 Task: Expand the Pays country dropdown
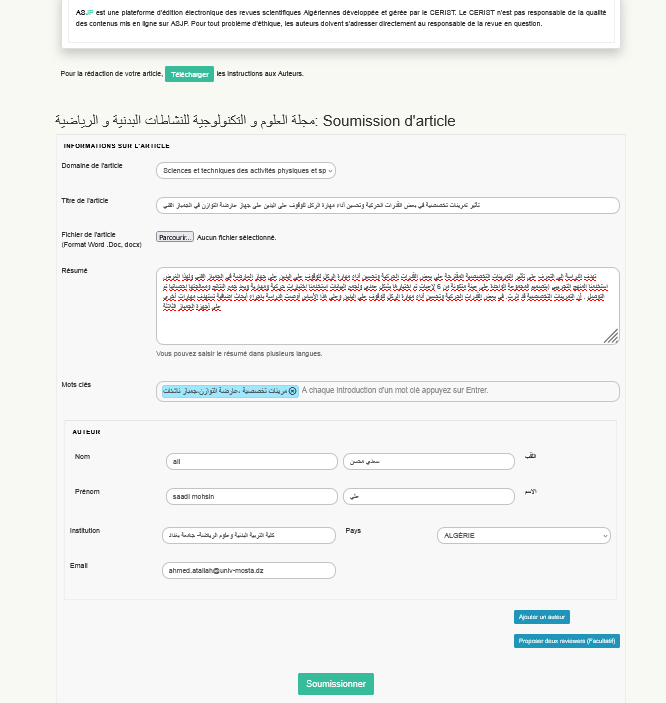(x=523, y=536)
